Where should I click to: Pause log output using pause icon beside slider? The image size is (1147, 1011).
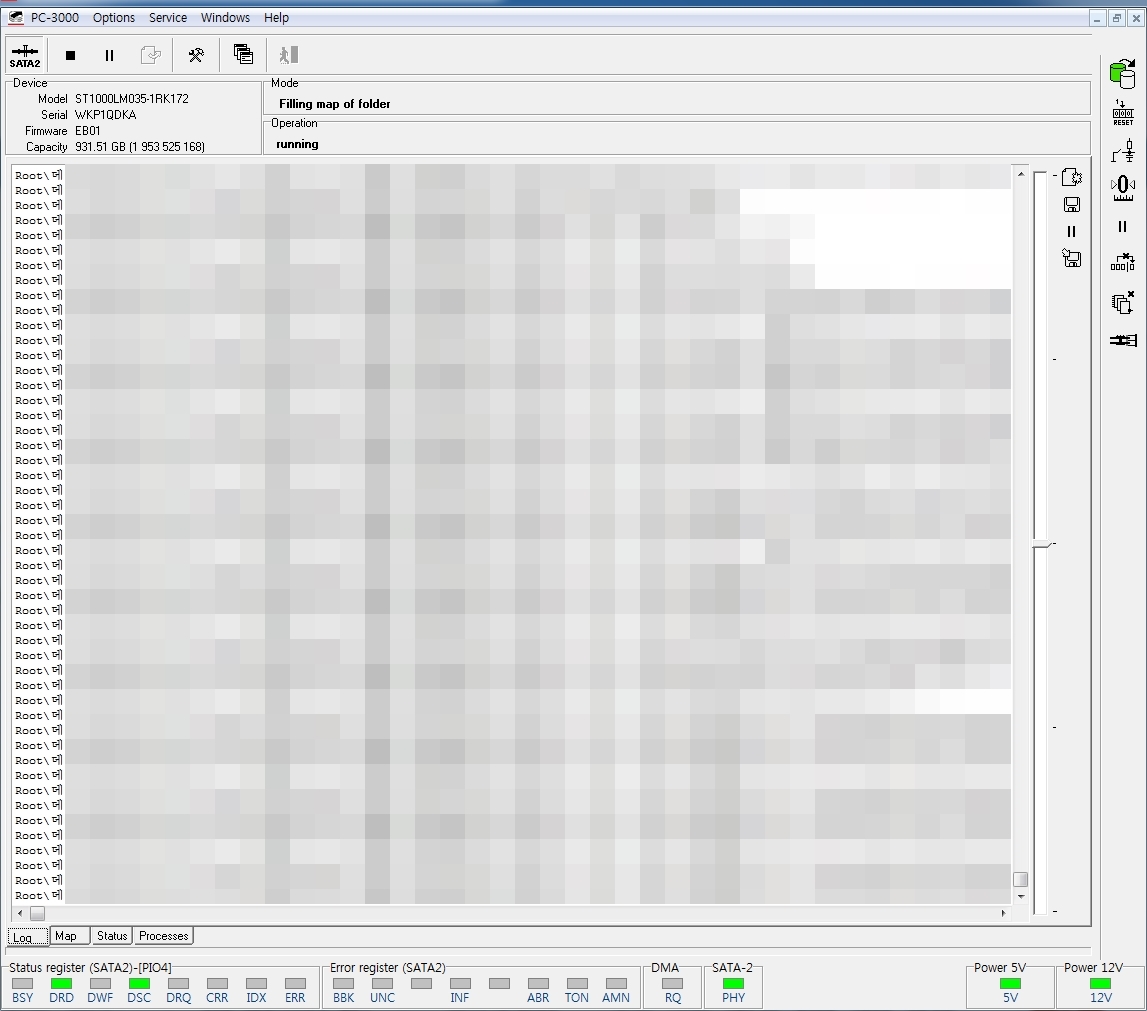pos(1072,232)
